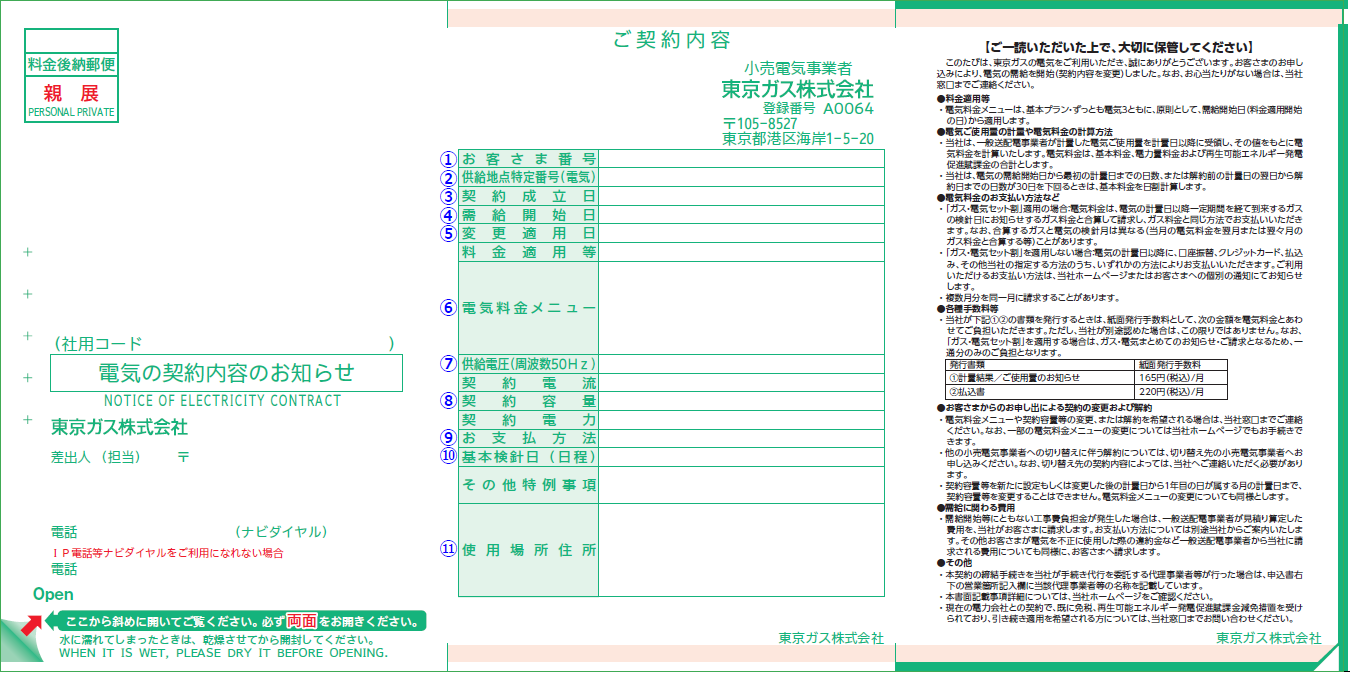Click the 契約成立日 row label

pyautogui.click(x=528, y=196)
